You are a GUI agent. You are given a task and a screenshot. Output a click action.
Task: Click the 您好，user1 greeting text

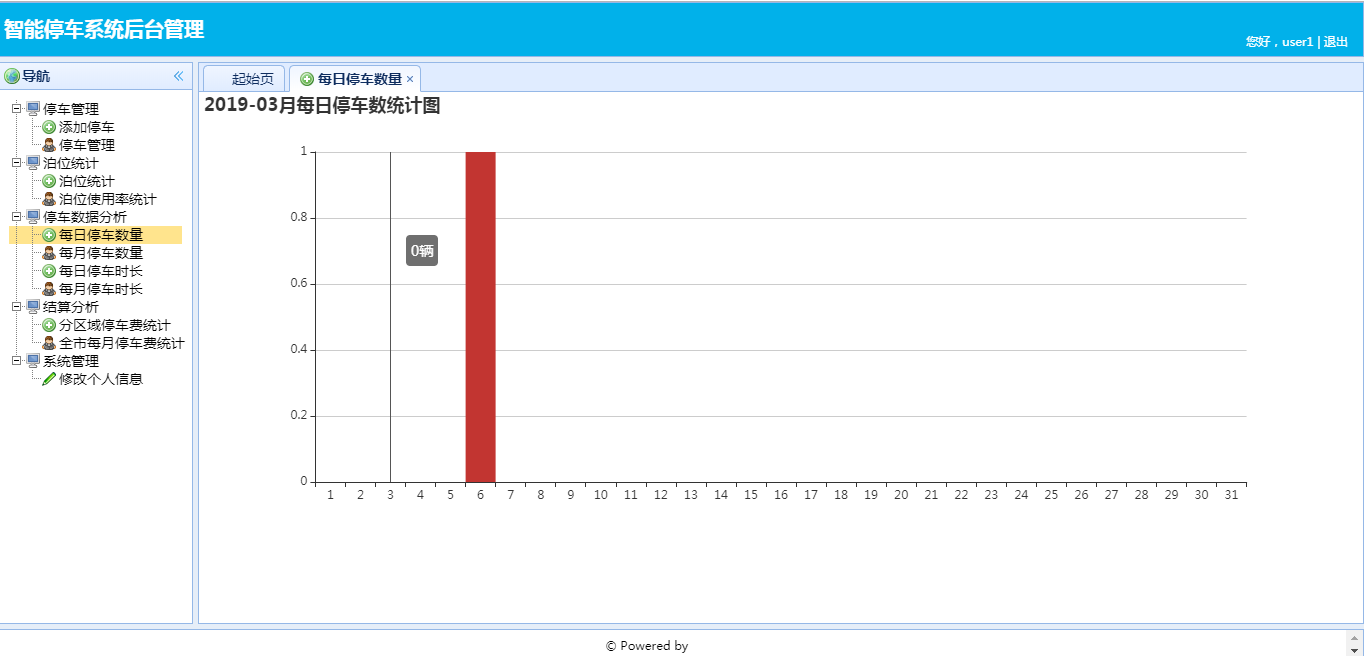point(1279,42)
